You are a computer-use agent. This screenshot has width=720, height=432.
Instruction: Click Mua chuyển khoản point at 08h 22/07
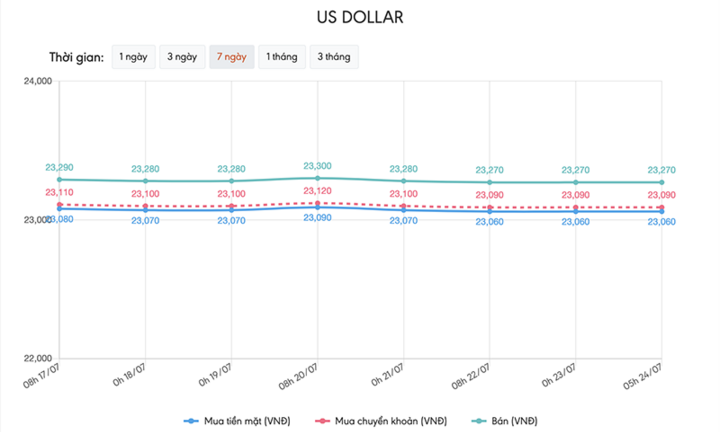pos(490,207)
